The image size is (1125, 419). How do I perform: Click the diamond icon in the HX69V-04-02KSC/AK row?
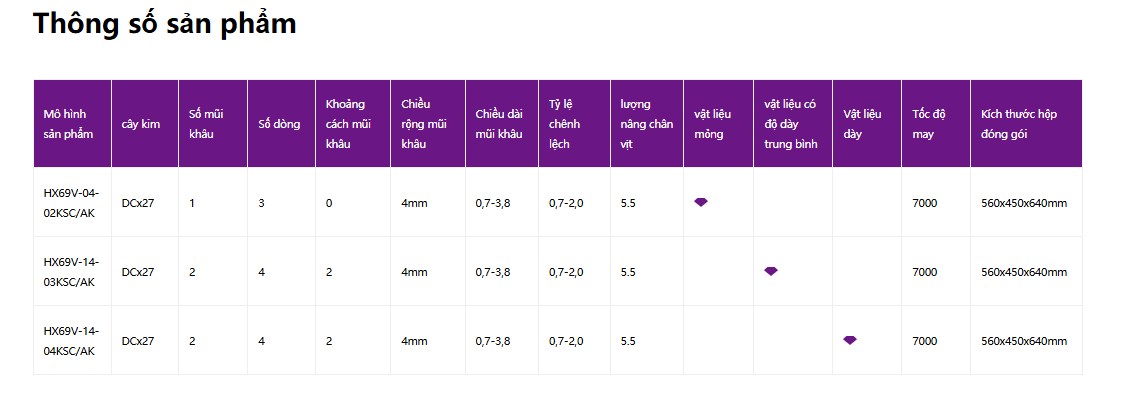[701, 202]
